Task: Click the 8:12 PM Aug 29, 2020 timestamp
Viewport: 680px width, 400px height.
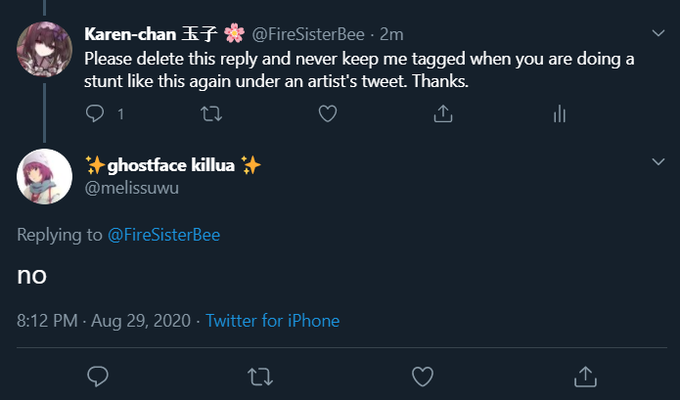Action: 104,321
